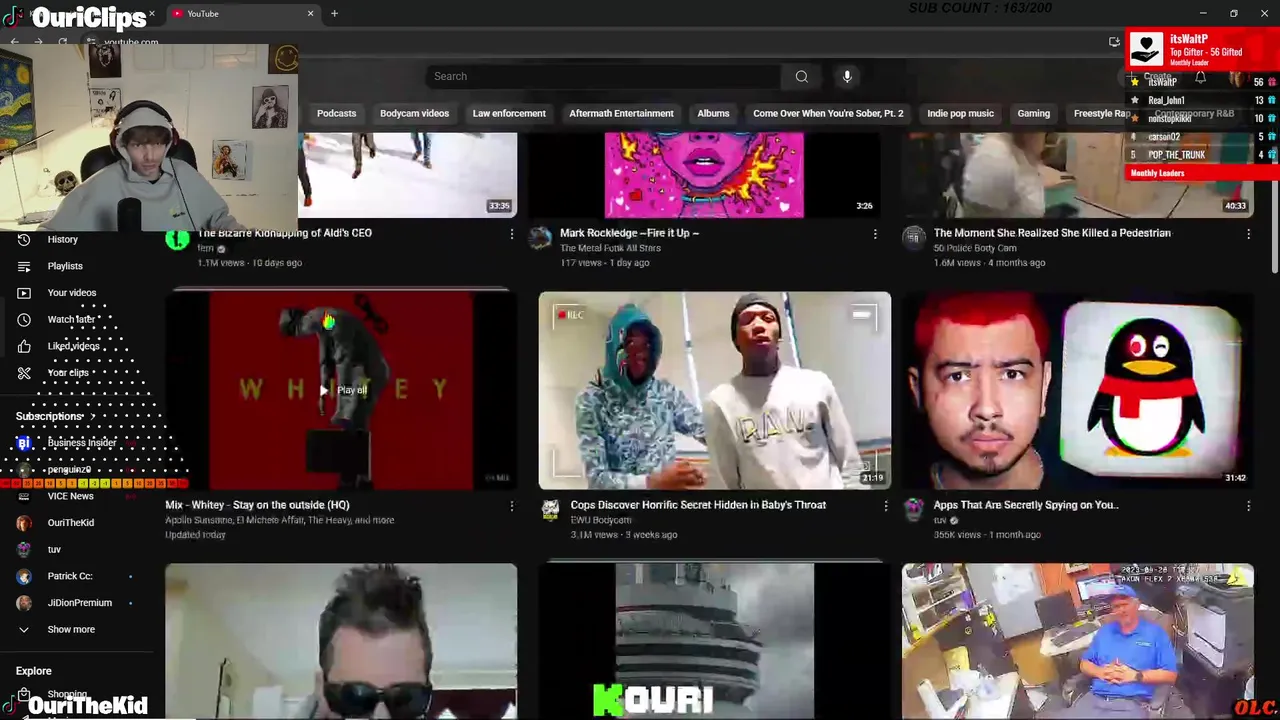Image resolution: width=1280 pixels, height=720 pixels.
Task: Open options for Killed a Pedestrian video
Action: 1248,234
